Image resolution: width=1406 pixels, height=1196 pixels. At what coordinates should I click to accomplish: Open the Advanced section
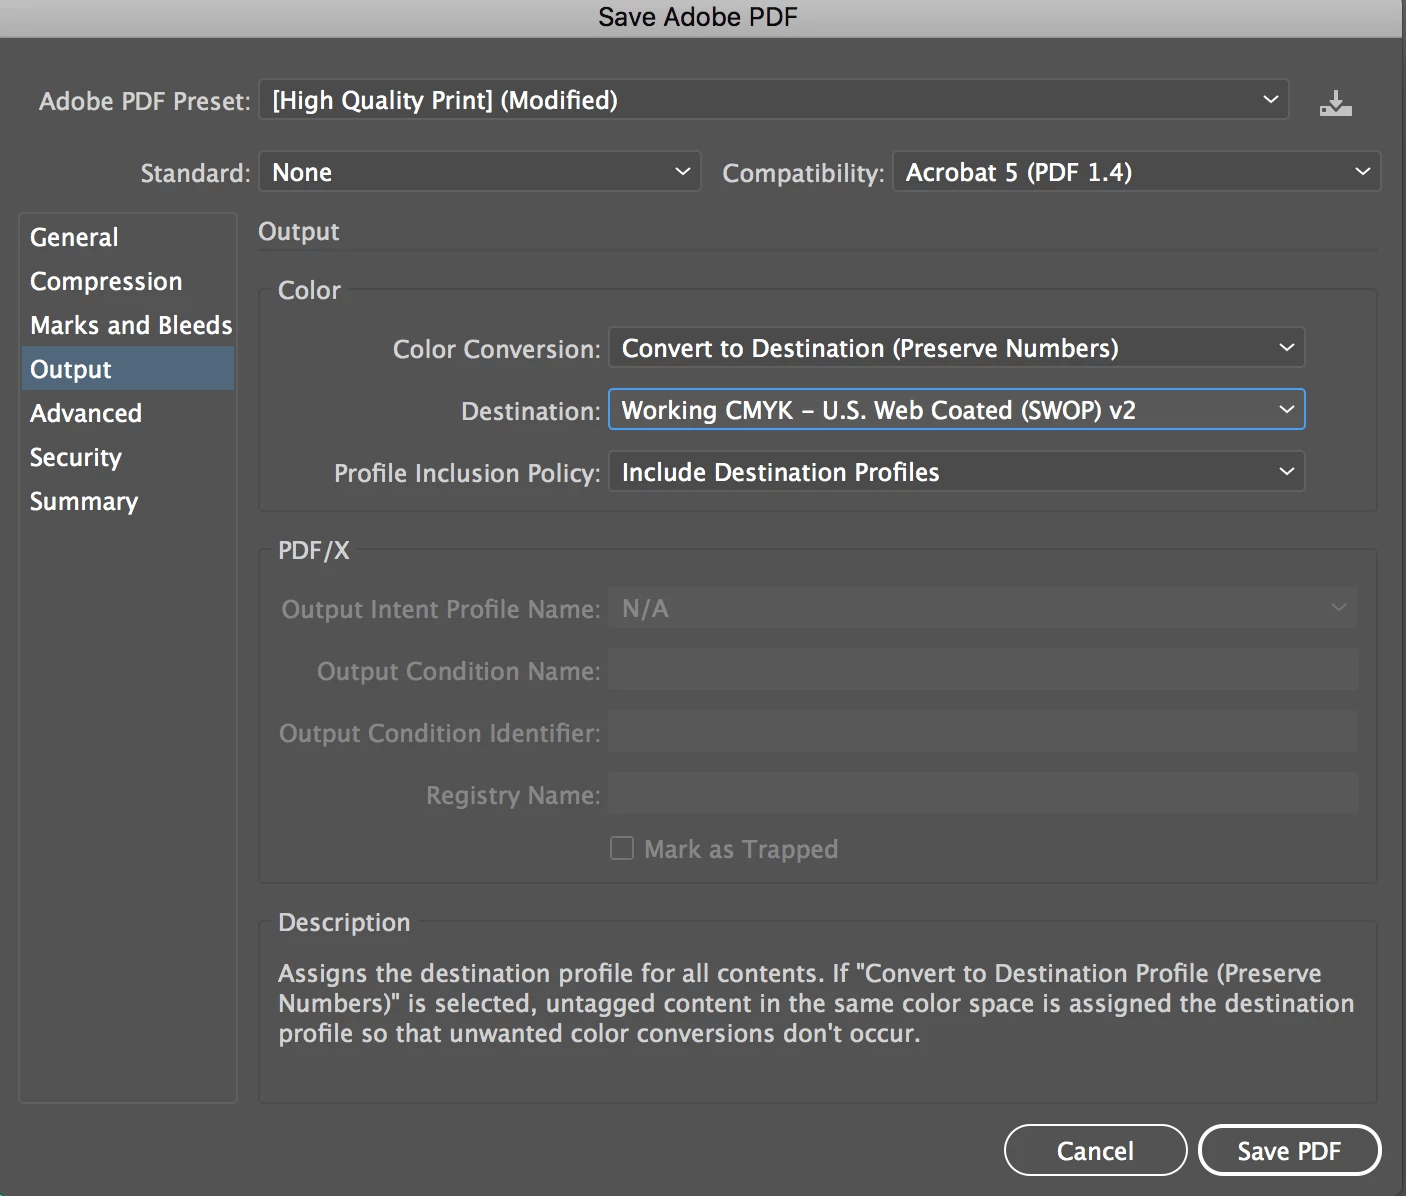point(127,413)
